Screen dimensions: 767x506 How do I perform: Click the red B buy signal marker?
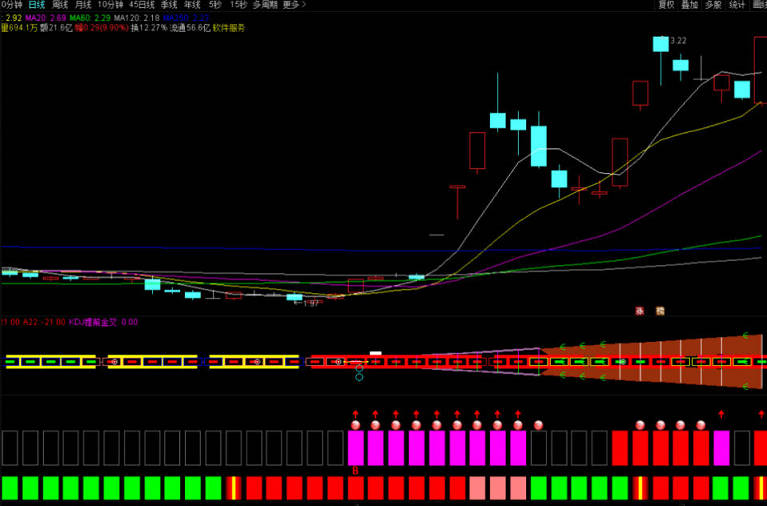[x=356, y=471]
